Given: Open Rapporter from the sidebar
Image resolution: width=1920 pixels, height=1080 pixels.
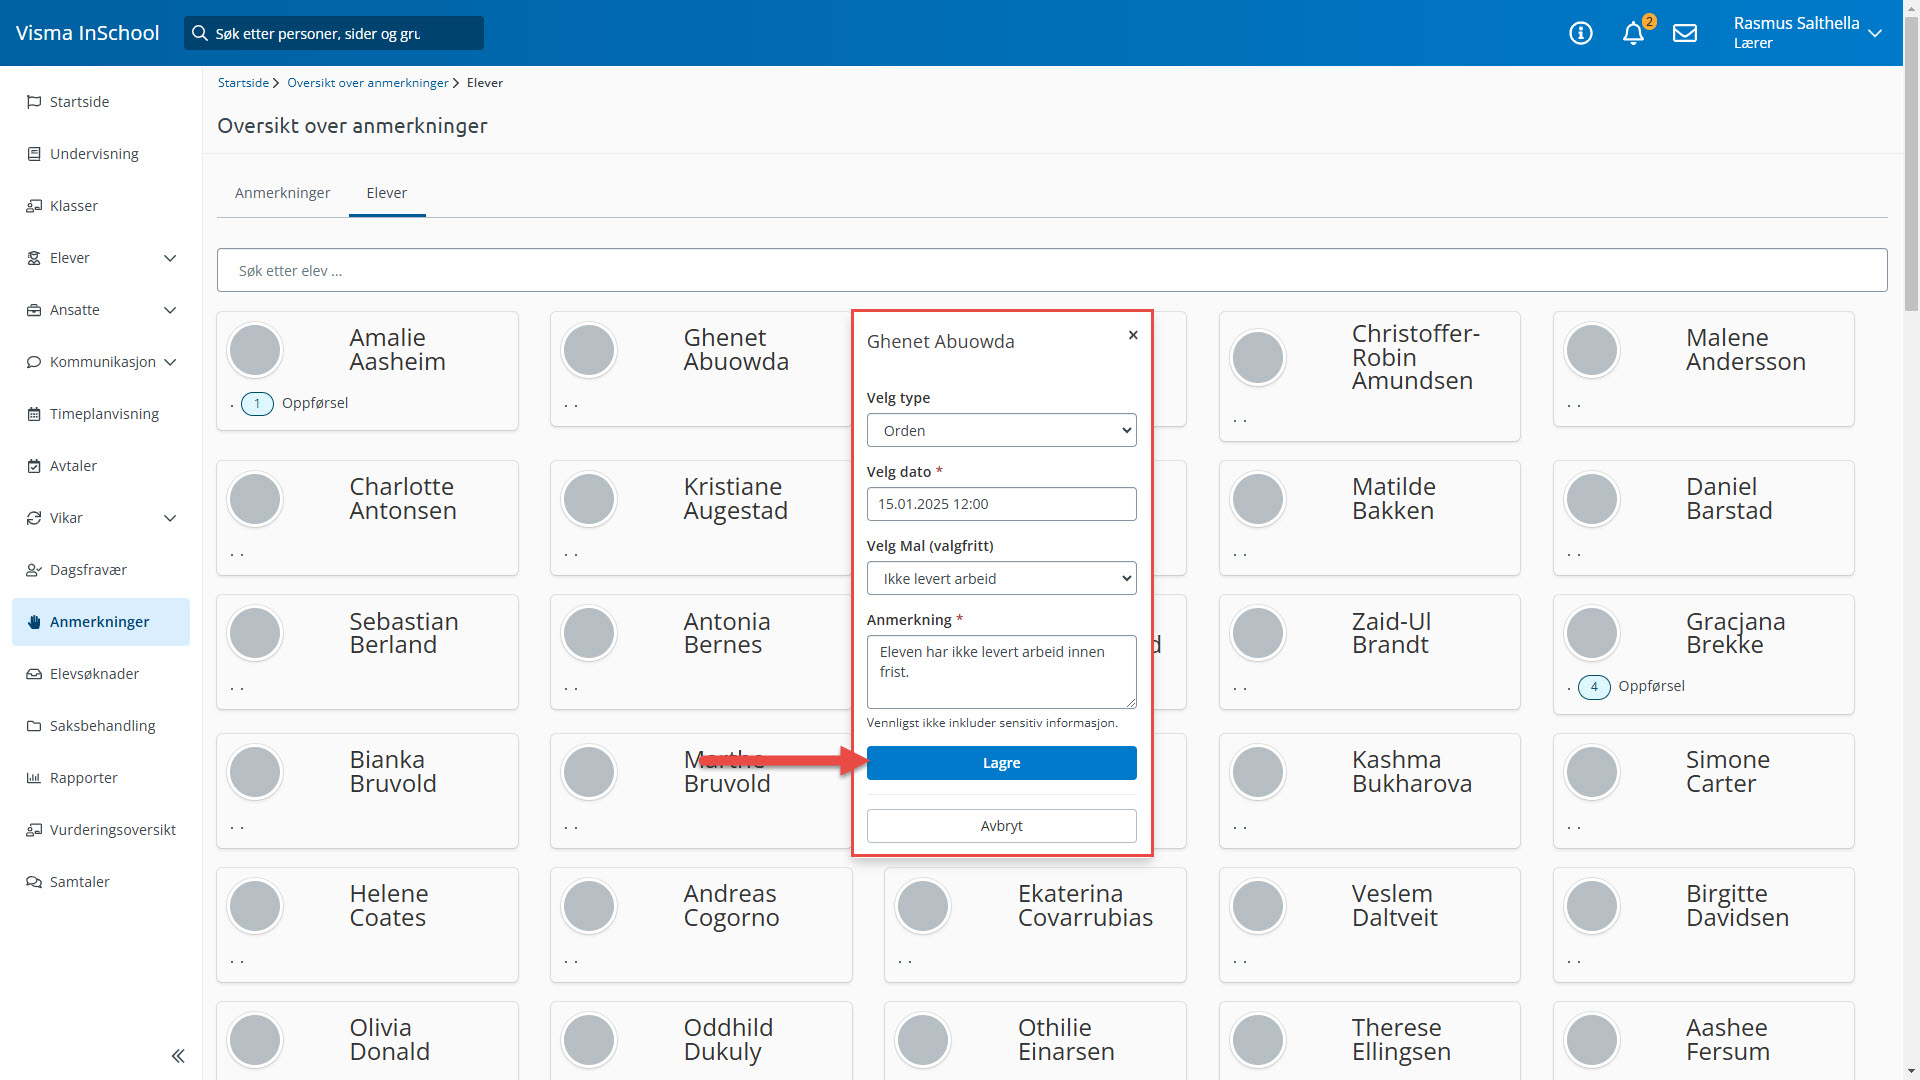Looking at the screenshot, I should 84,778.
